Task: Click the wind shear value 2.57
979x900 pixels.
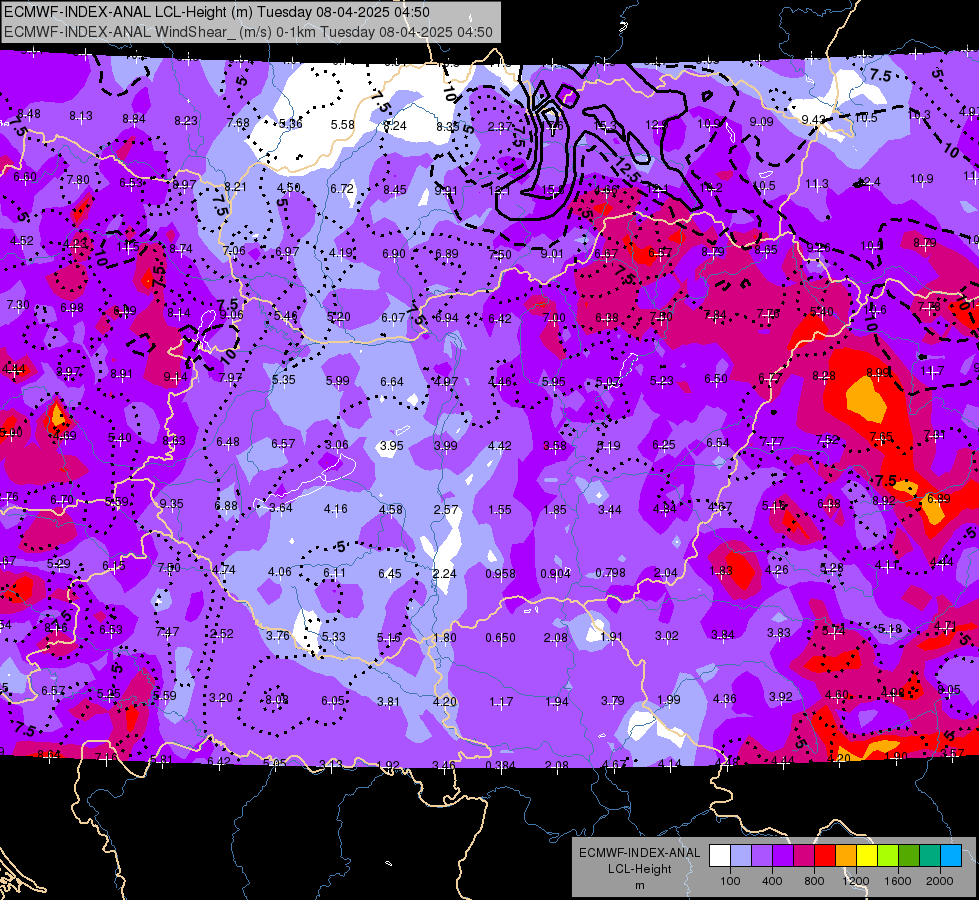Action: 446,510
